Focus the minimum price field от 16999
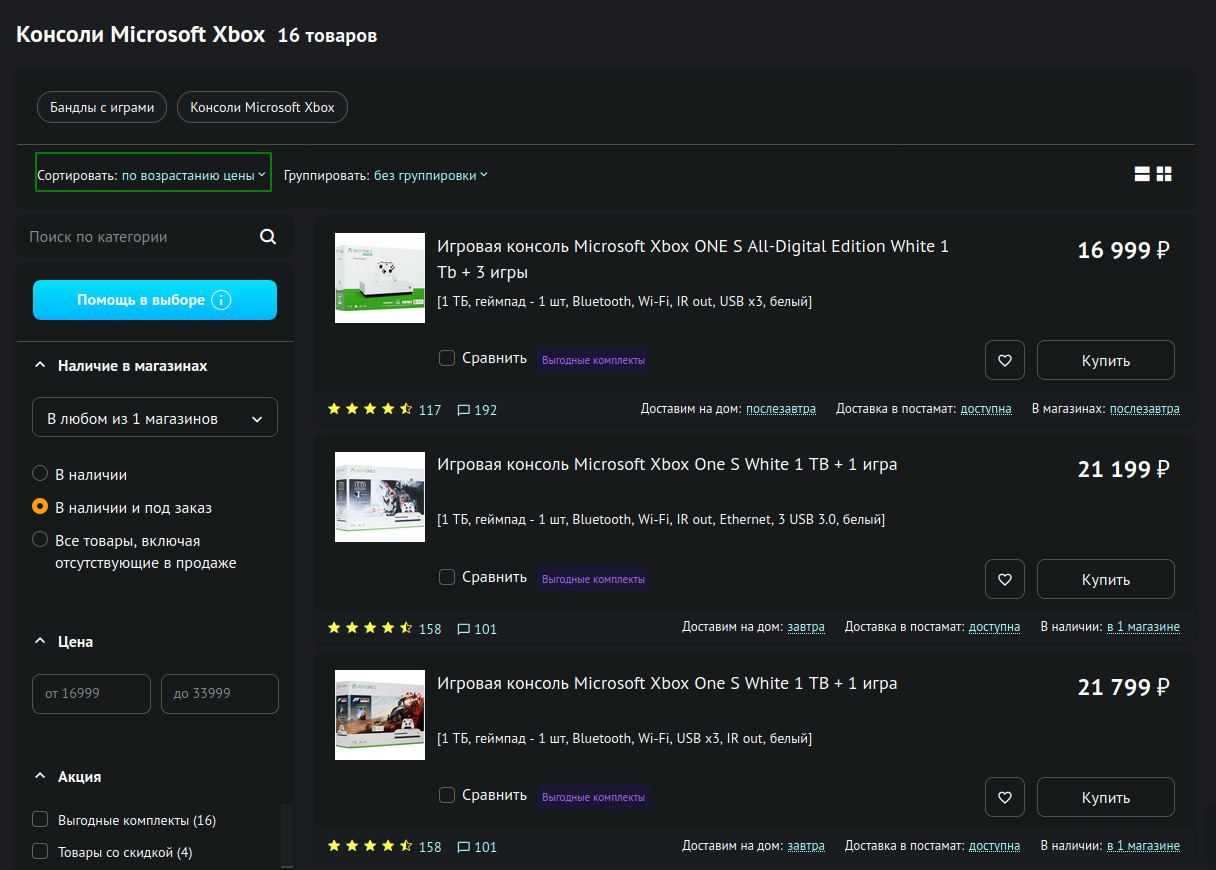The width and height of the screenshot is (1216, 870). click(91, 694)
